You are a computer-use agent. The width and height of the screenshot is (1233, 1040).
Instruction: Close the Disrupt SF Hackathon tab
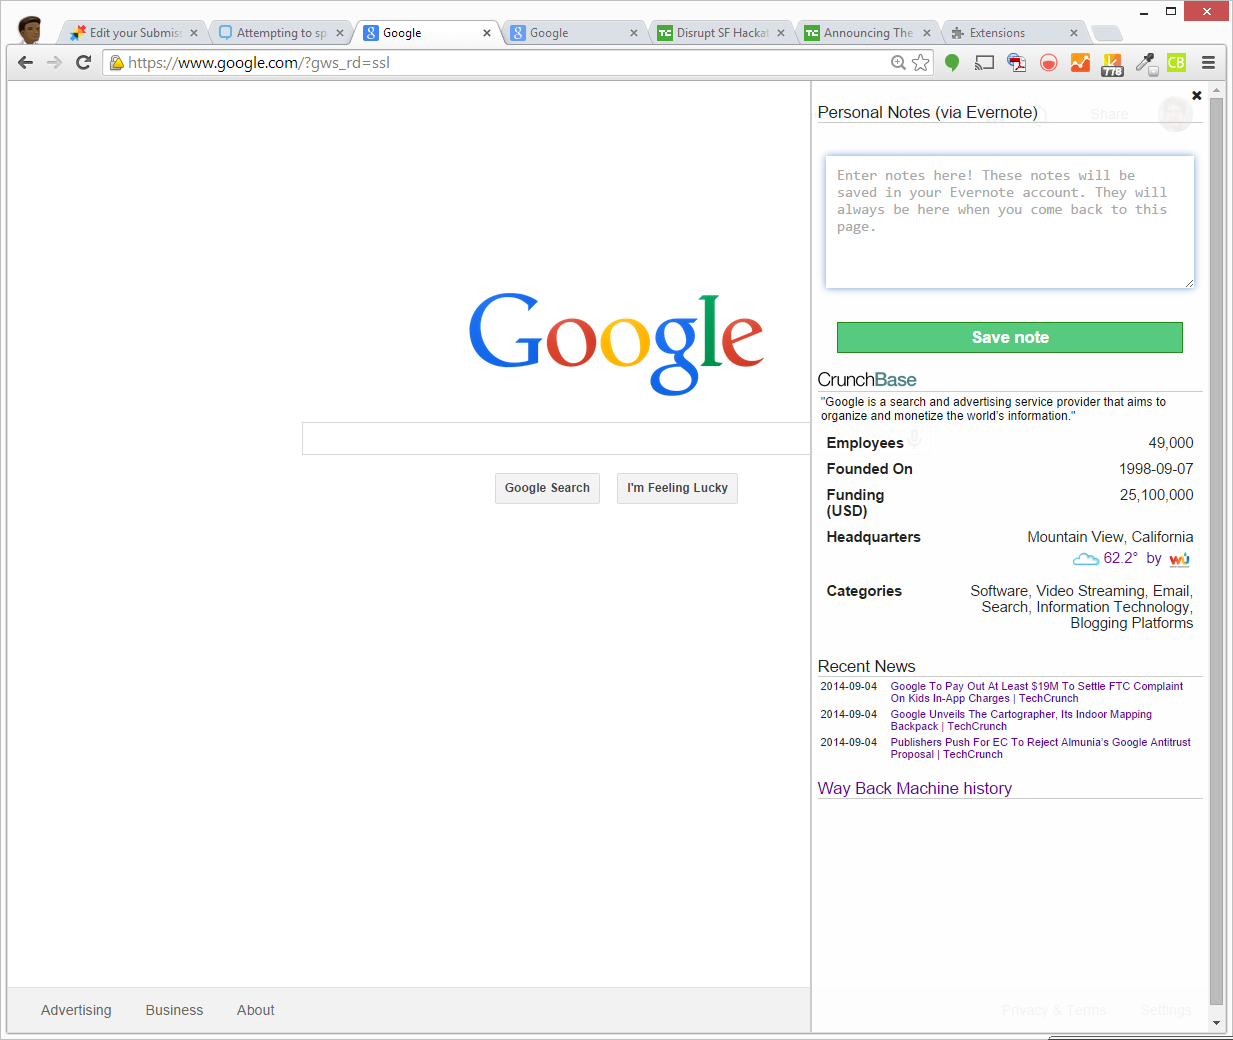[x=781, y=33]
